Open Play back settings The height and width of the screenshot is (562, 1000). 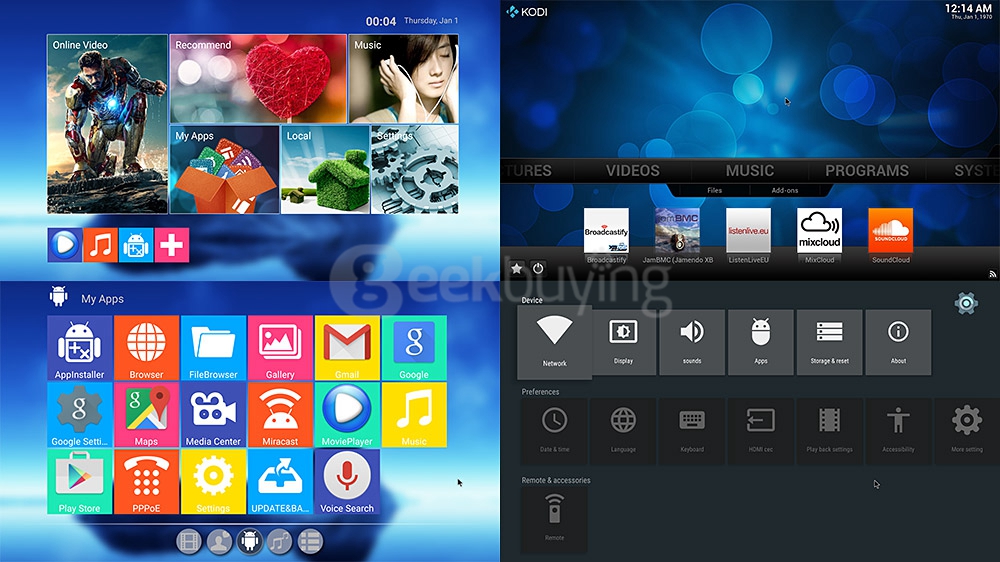click(x=830, y=431)
